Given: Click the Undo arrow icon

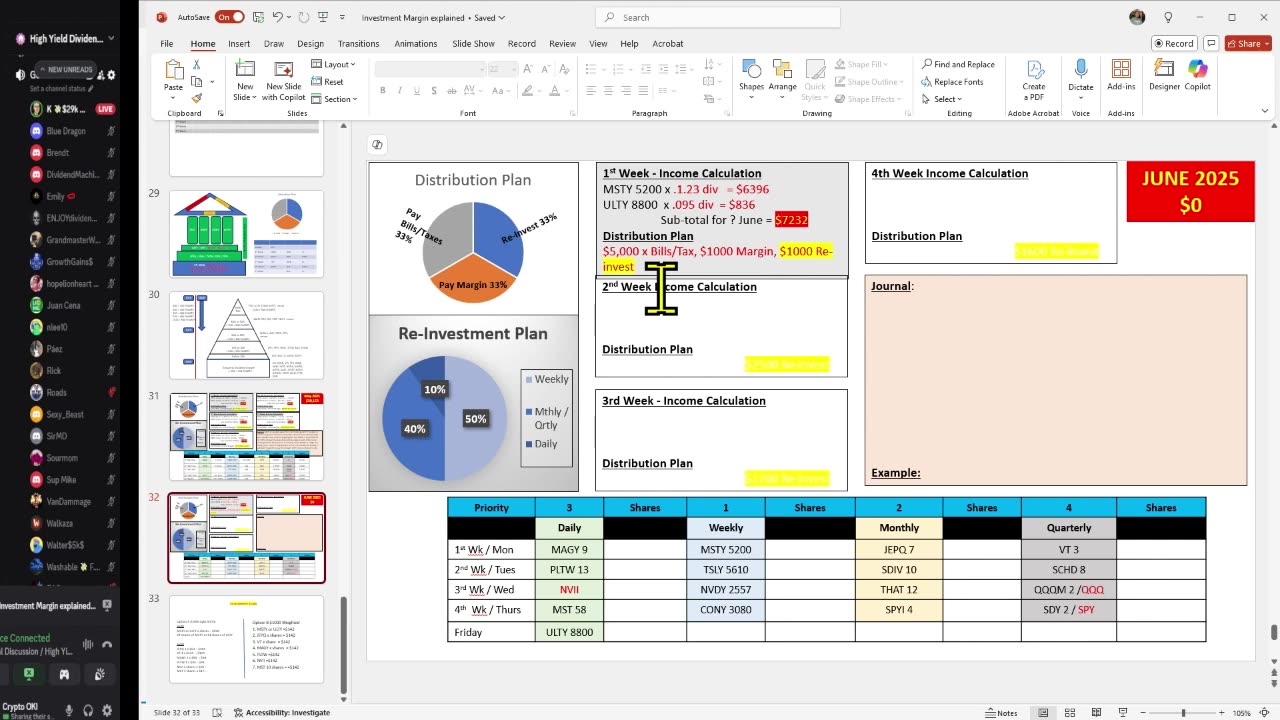Looking at the screenshot, I should click(279, 17).
